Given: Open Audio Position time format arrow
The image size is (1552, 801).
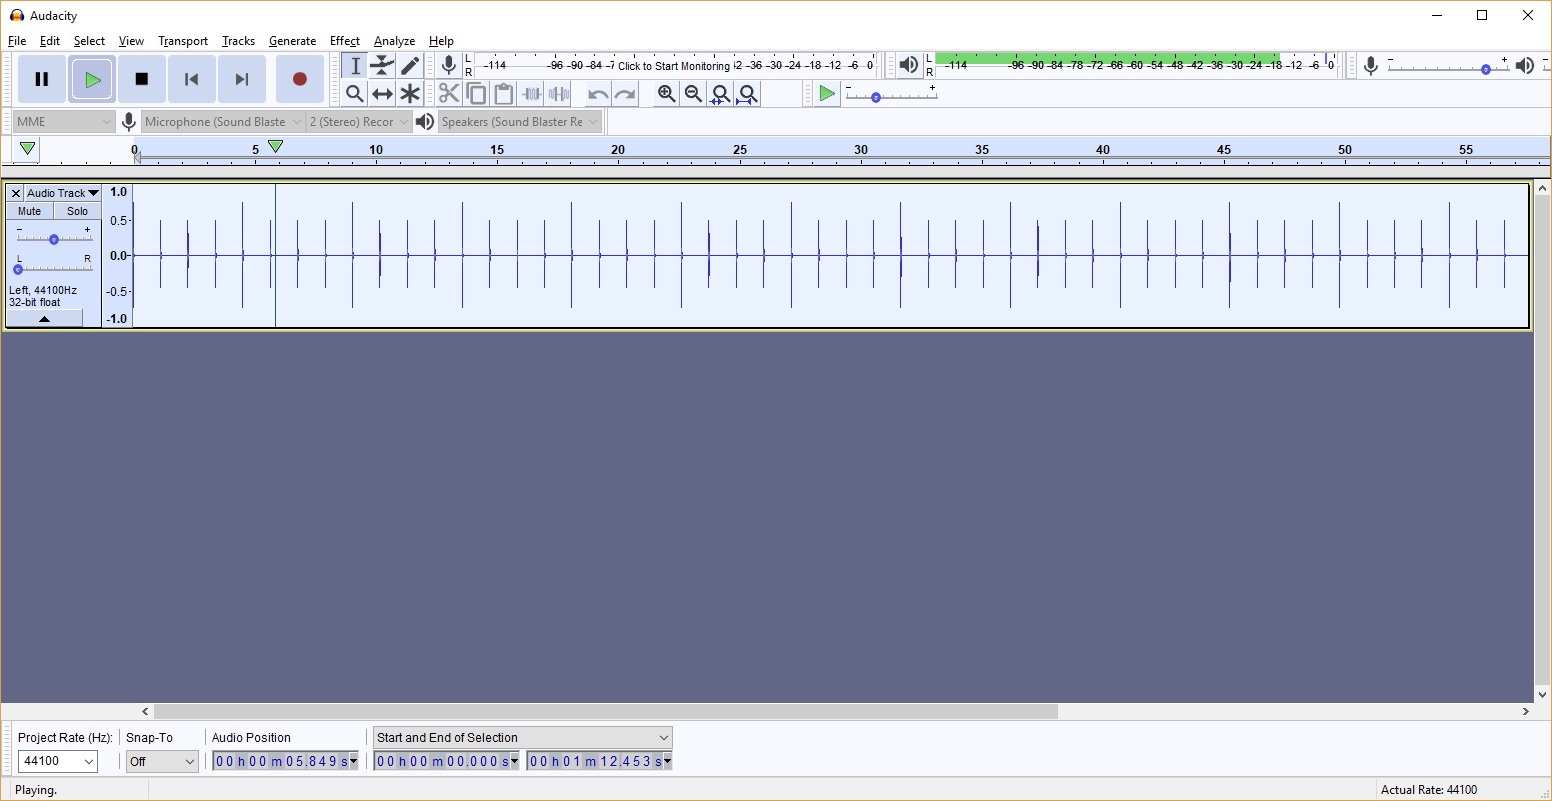Looking at the screenshot, I should (x=353, y=762).
